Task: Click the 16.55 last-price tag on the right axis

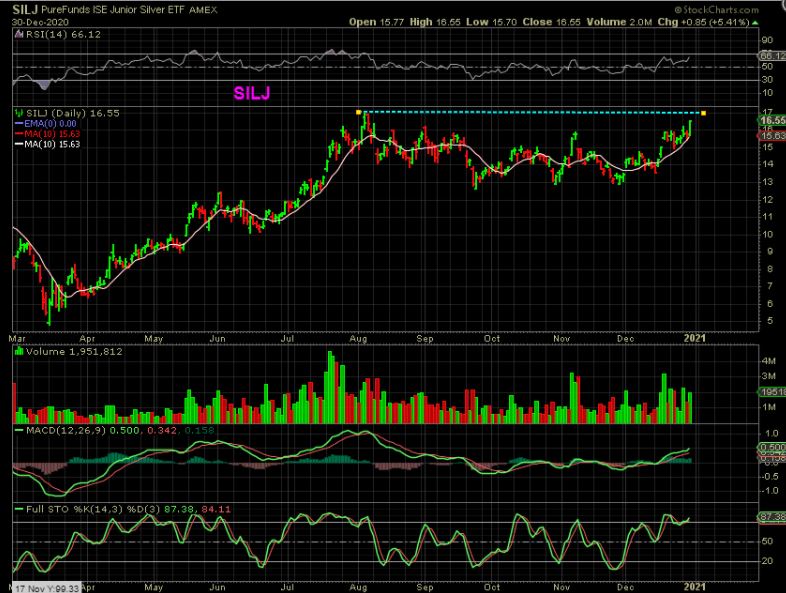Action: point(772,120)
